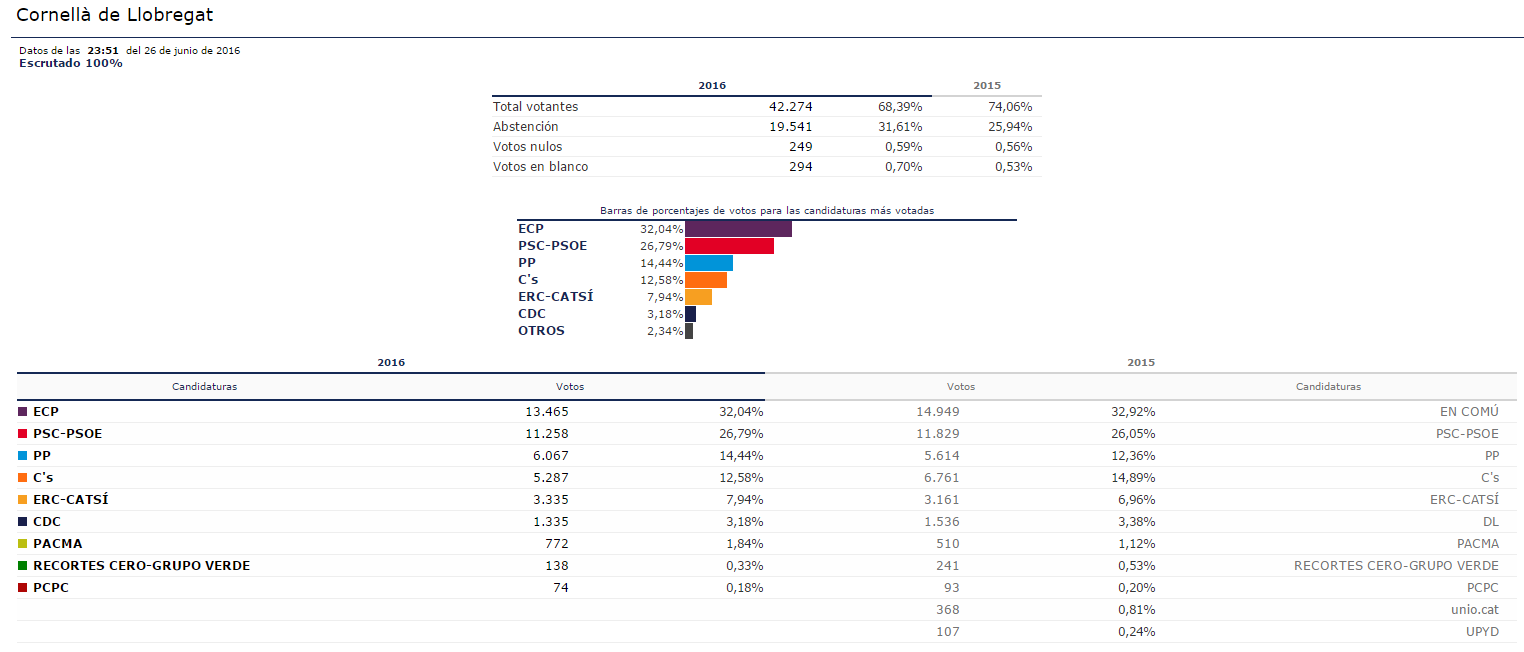Viewport: 1524px width, 652px height.
Task: Click the green RECORTES CERO-GRUPO VERDE square
Action: (x=23, y=565)
